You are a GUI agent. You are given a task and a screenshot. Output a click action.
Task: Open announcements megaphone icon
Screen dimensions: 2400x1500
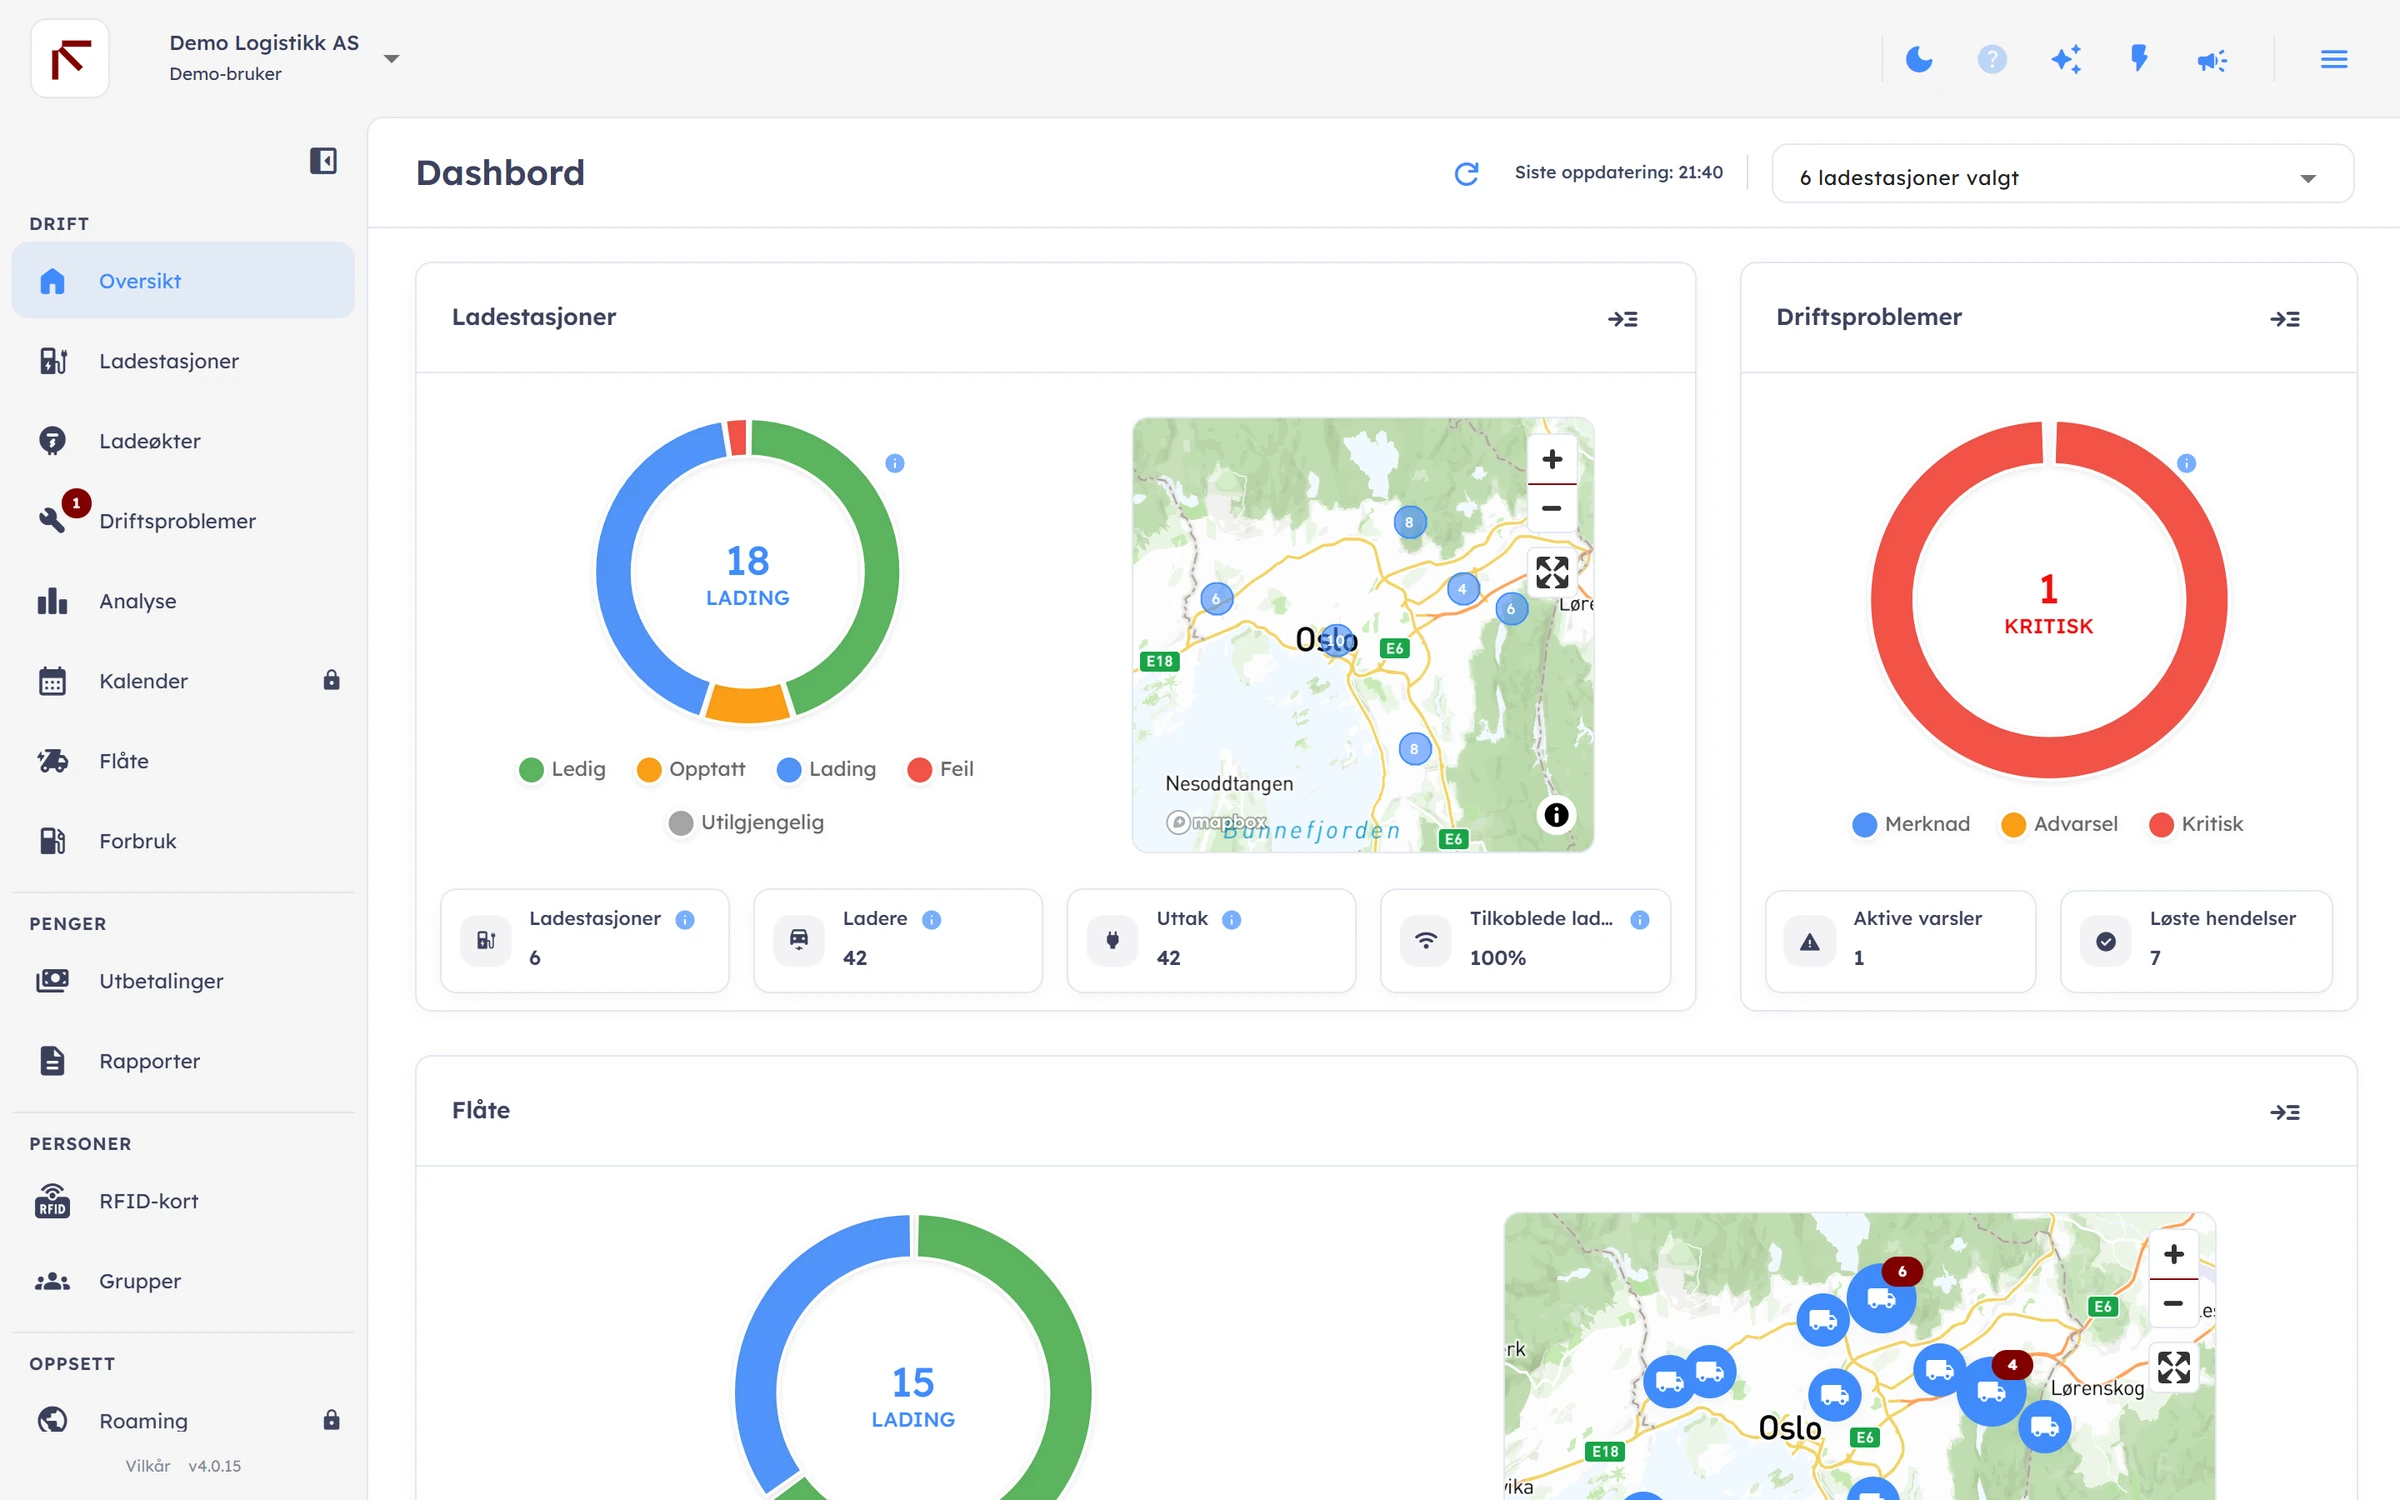tap(2212, 61)
